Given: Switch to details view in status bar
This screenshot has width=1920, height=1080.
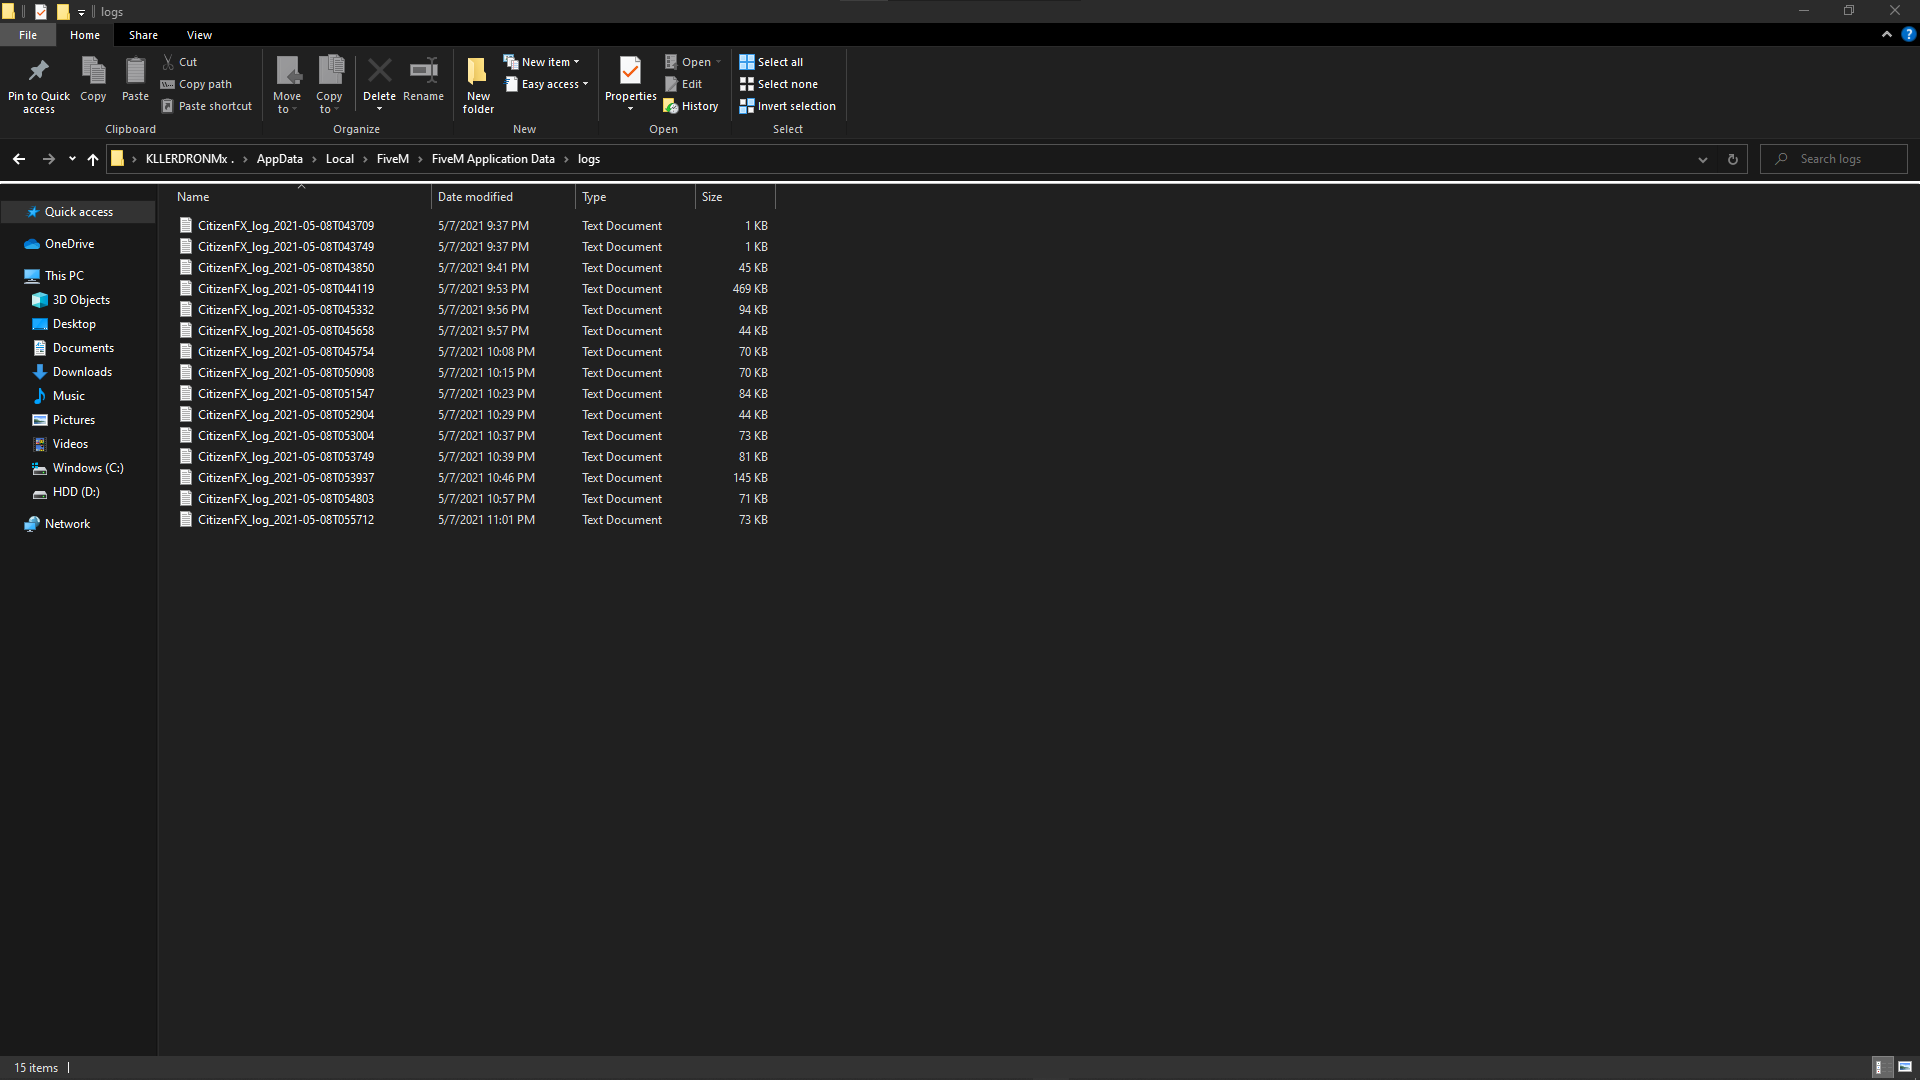Looking at the screenshot, I should [x=1881, y=1067].
